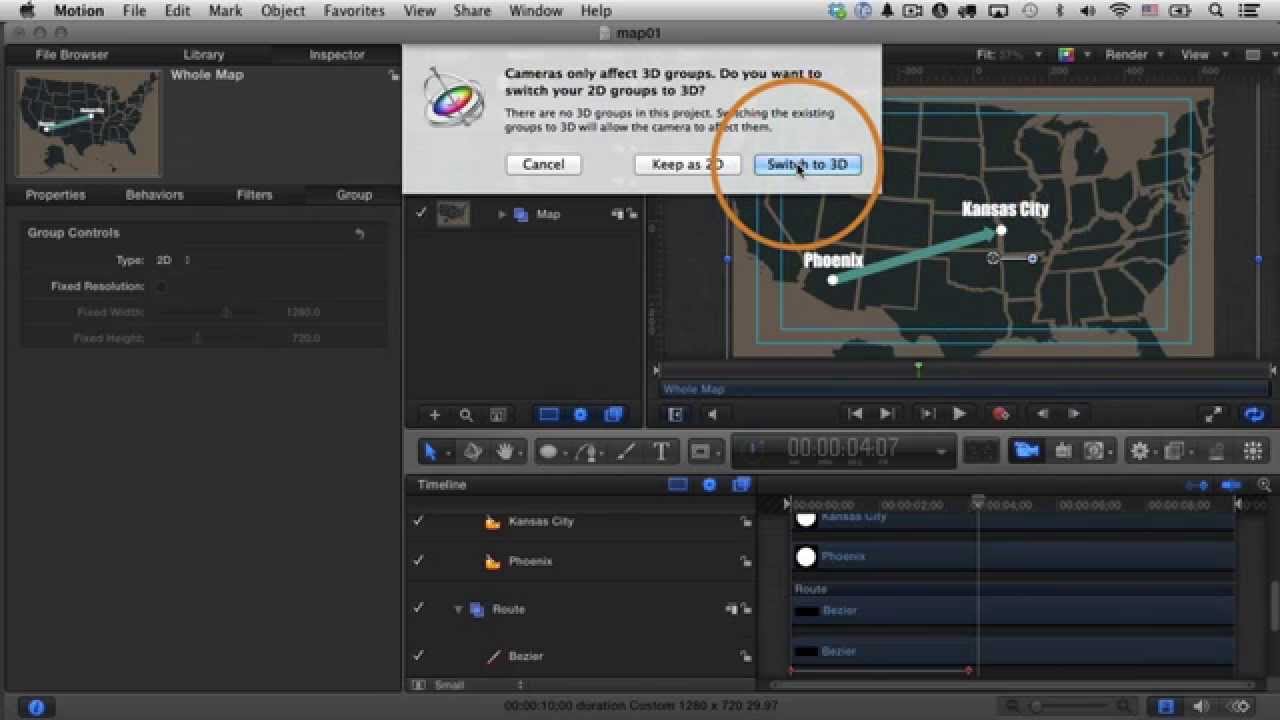The image size is (1280, 720).
Task: Select the Paint Stroke tool
Action: (x=626, y=452)
